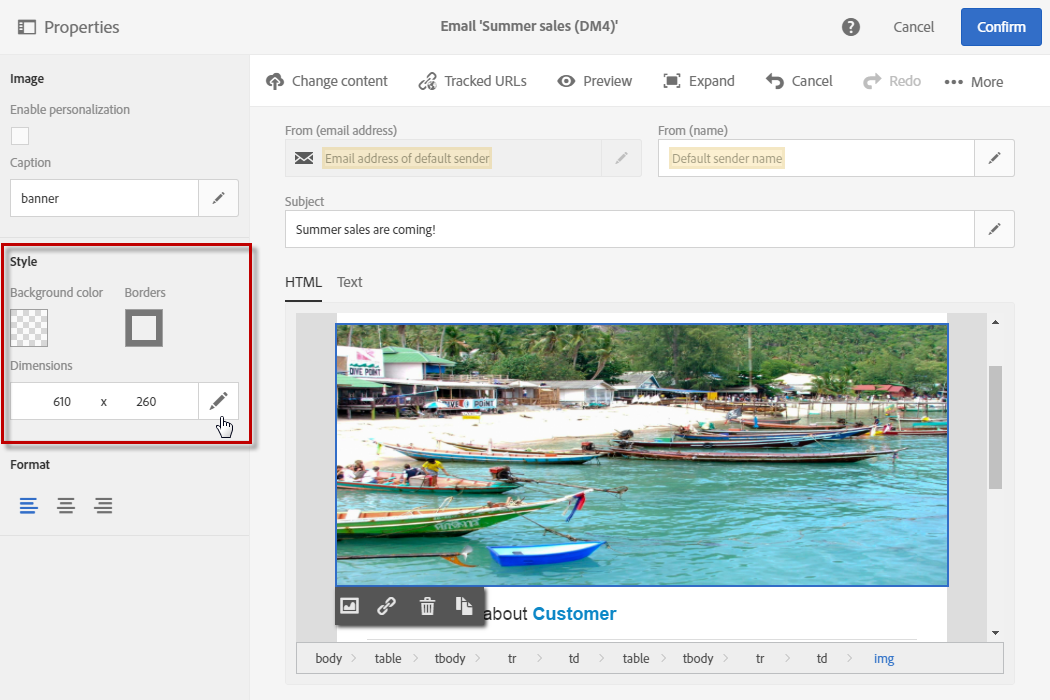The image size is (1050, 700).
Task: Open the More options menu
Action: (x=973, y=82)
